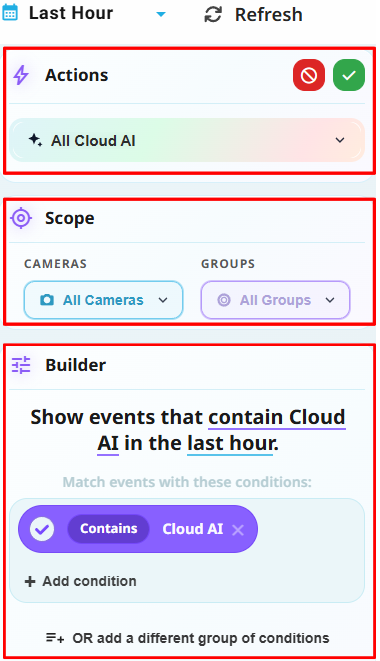Click the Cloud AI label in condition chip
Viewport: 380px width, 661px height.
point(193,529)
